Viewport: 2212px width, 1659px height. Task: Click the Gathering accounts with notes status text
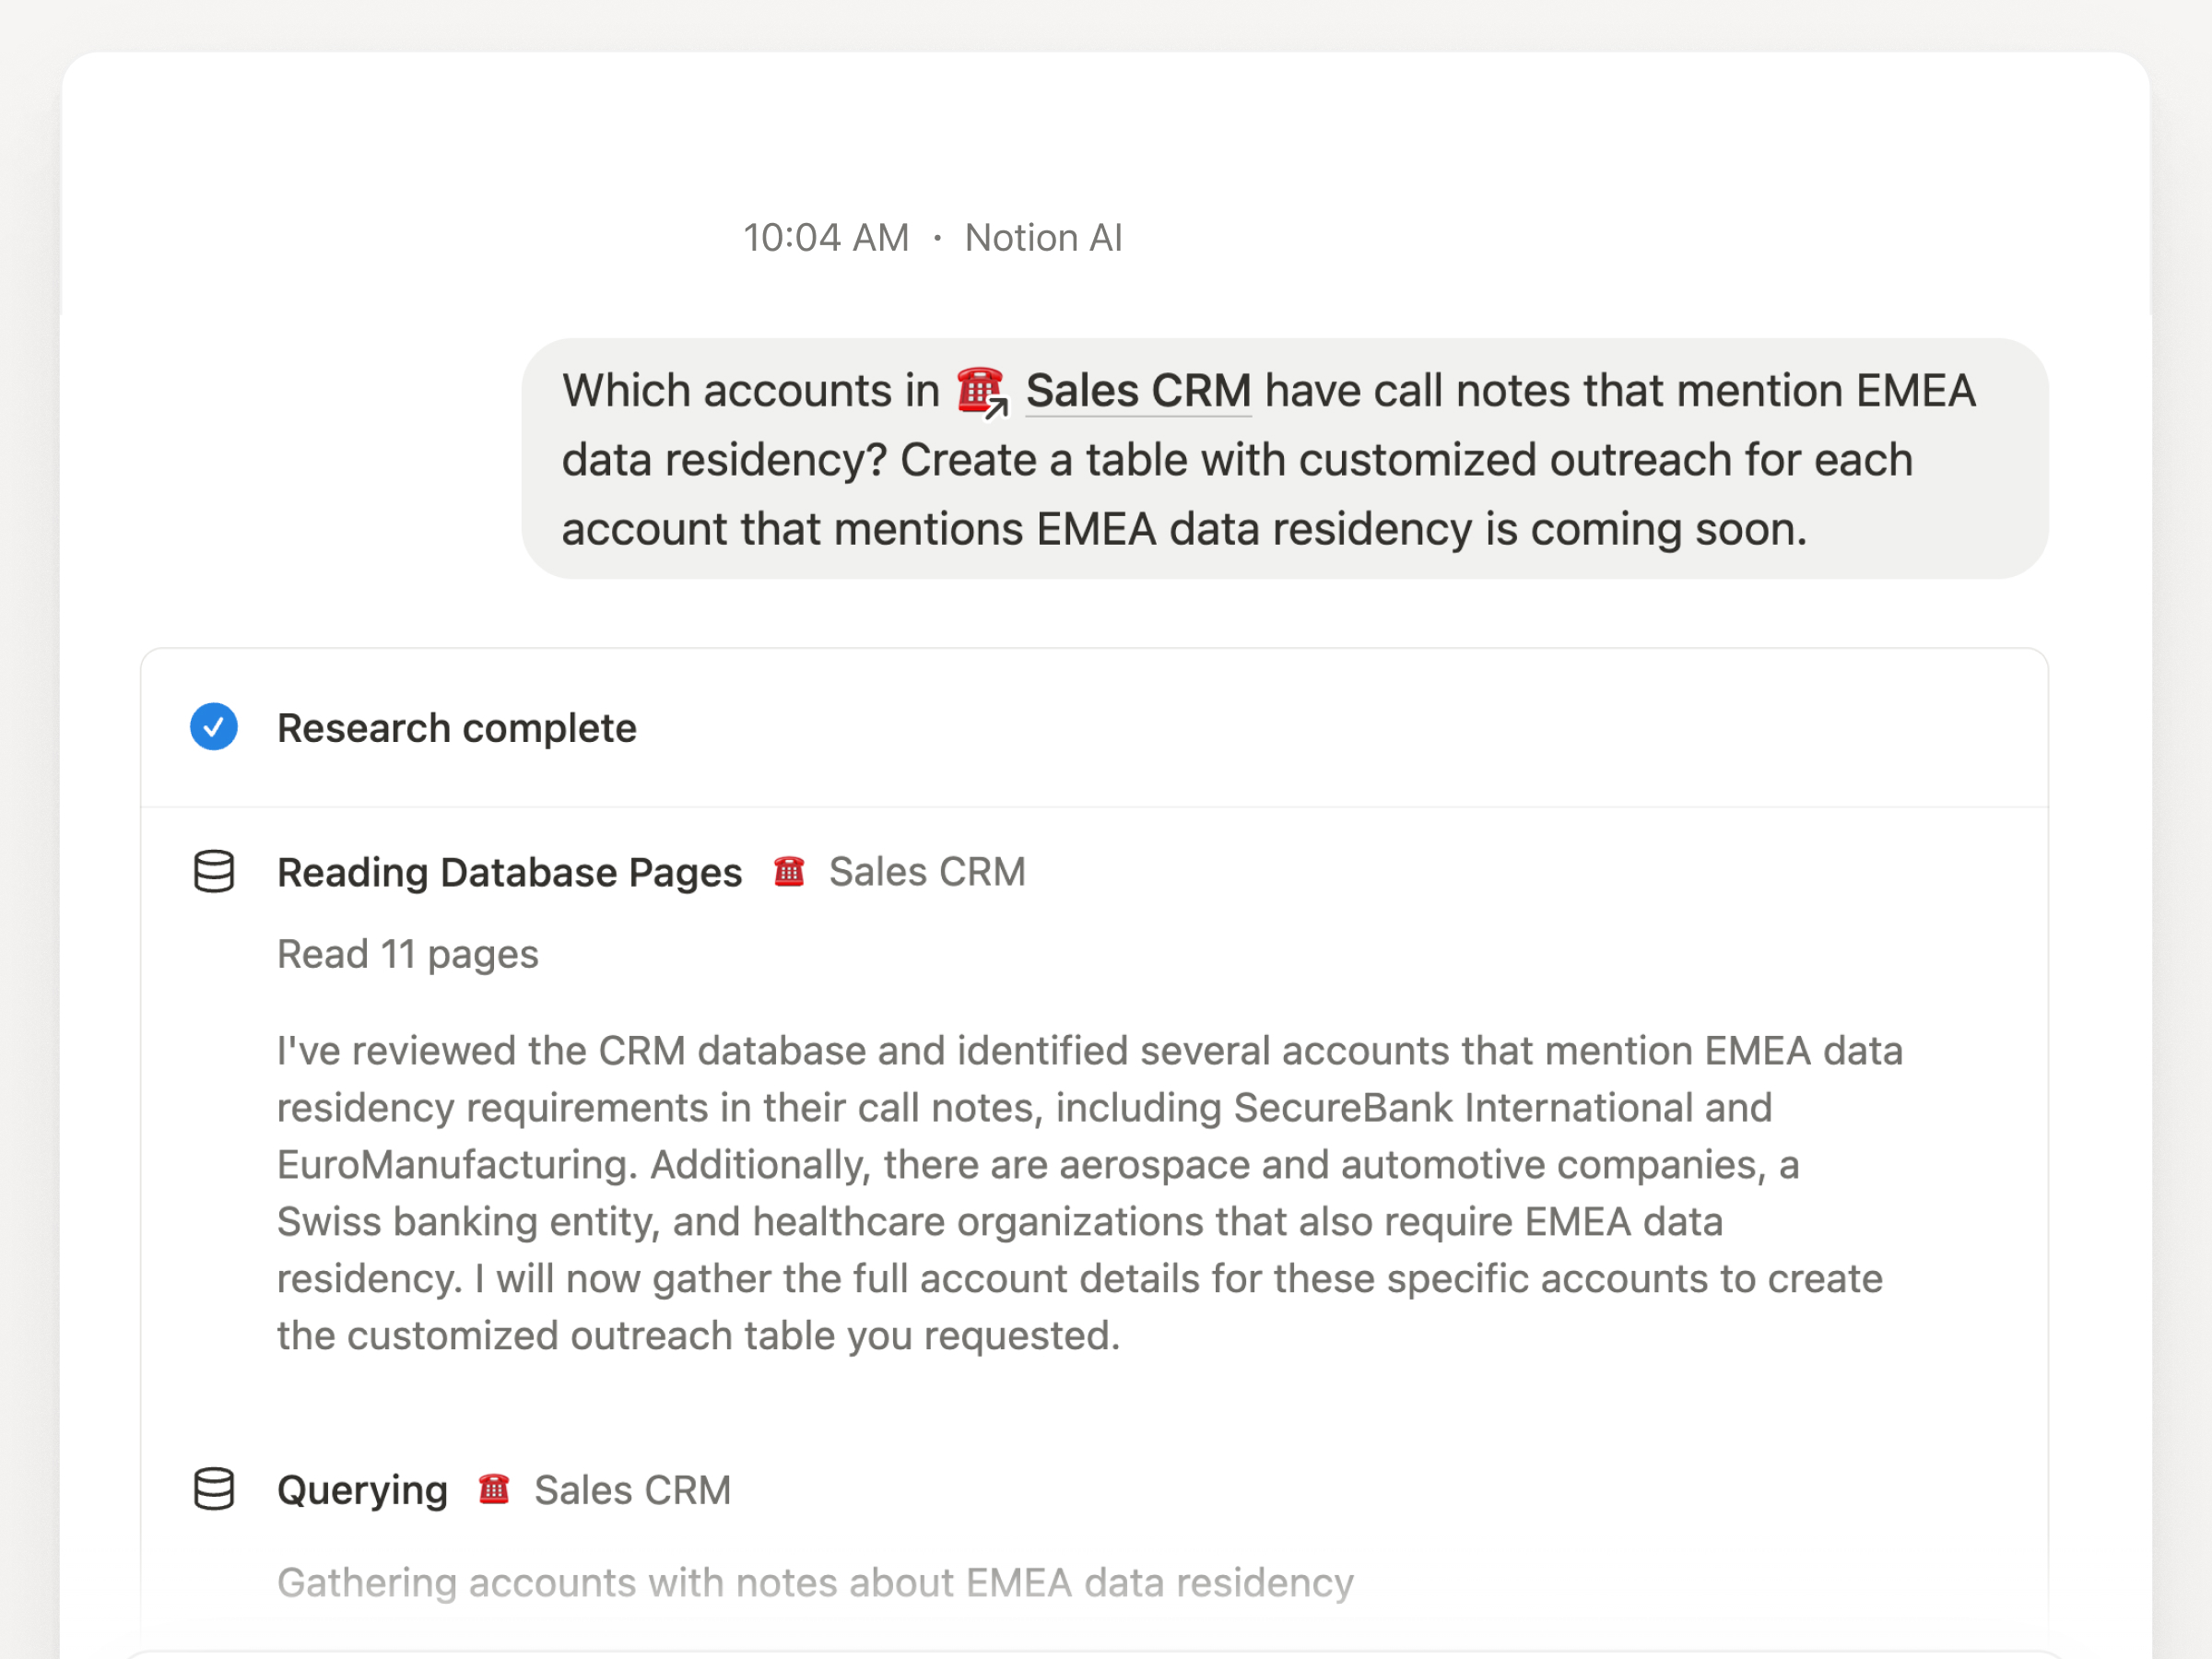(x=815, y=1583)
